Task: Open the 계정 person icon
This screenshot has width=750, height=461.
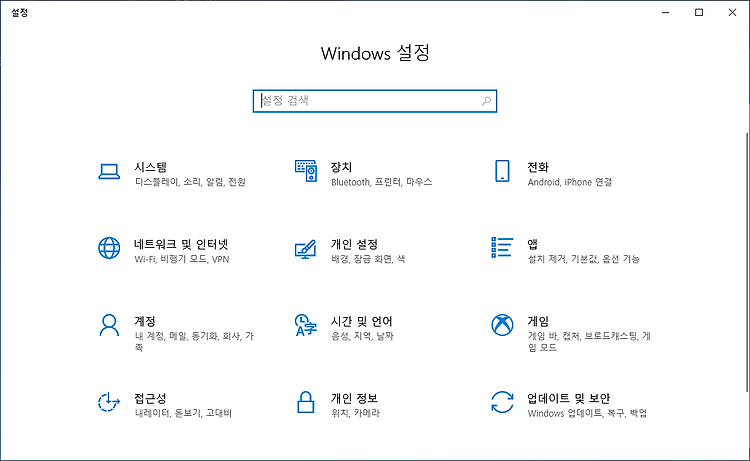Action: [109, 325]
